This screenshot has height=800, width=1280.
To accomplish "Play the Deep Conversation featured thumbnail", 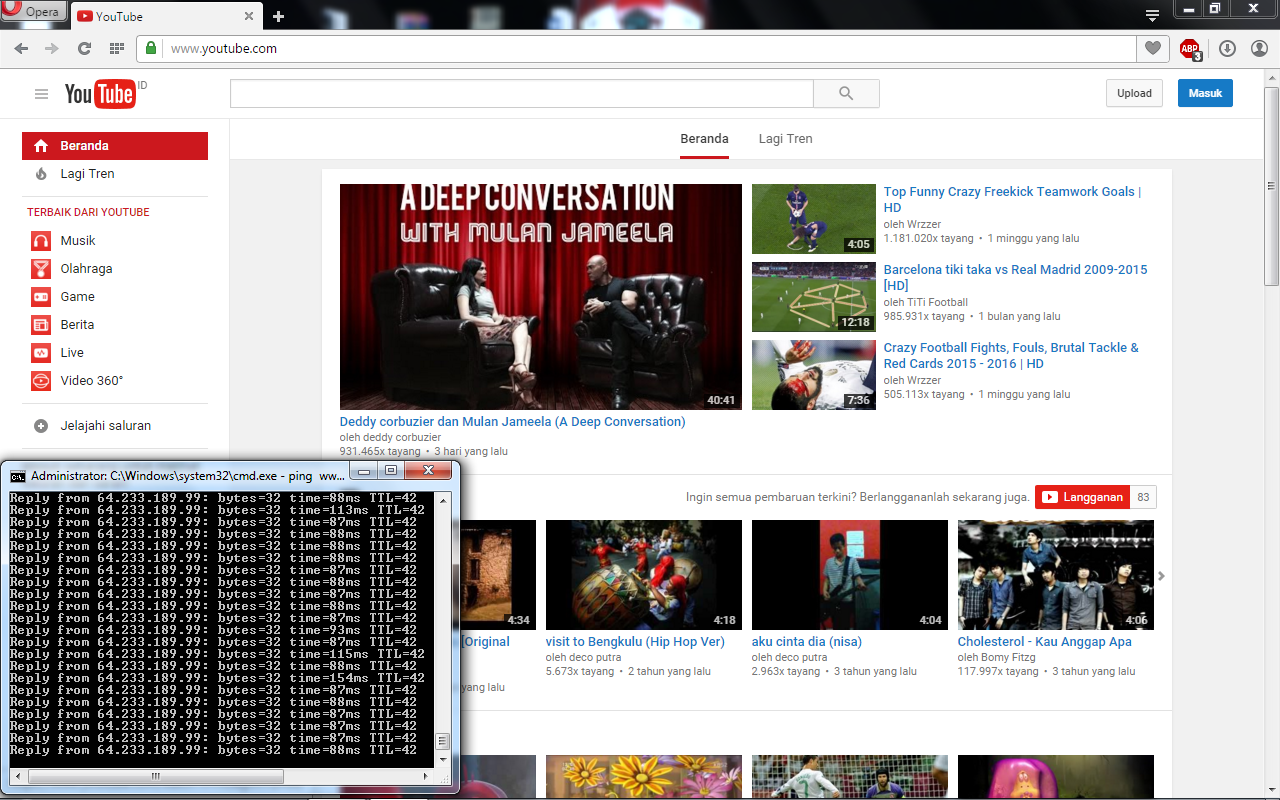I will coord(541,297).
